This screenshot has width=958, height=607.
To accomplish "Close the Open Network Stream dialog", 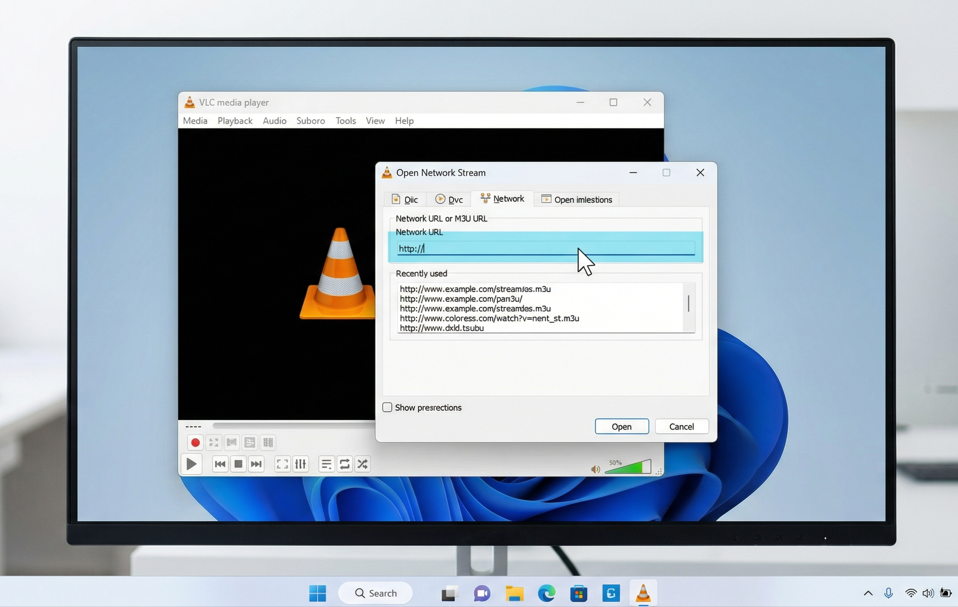I will click(x=700, y=173).
